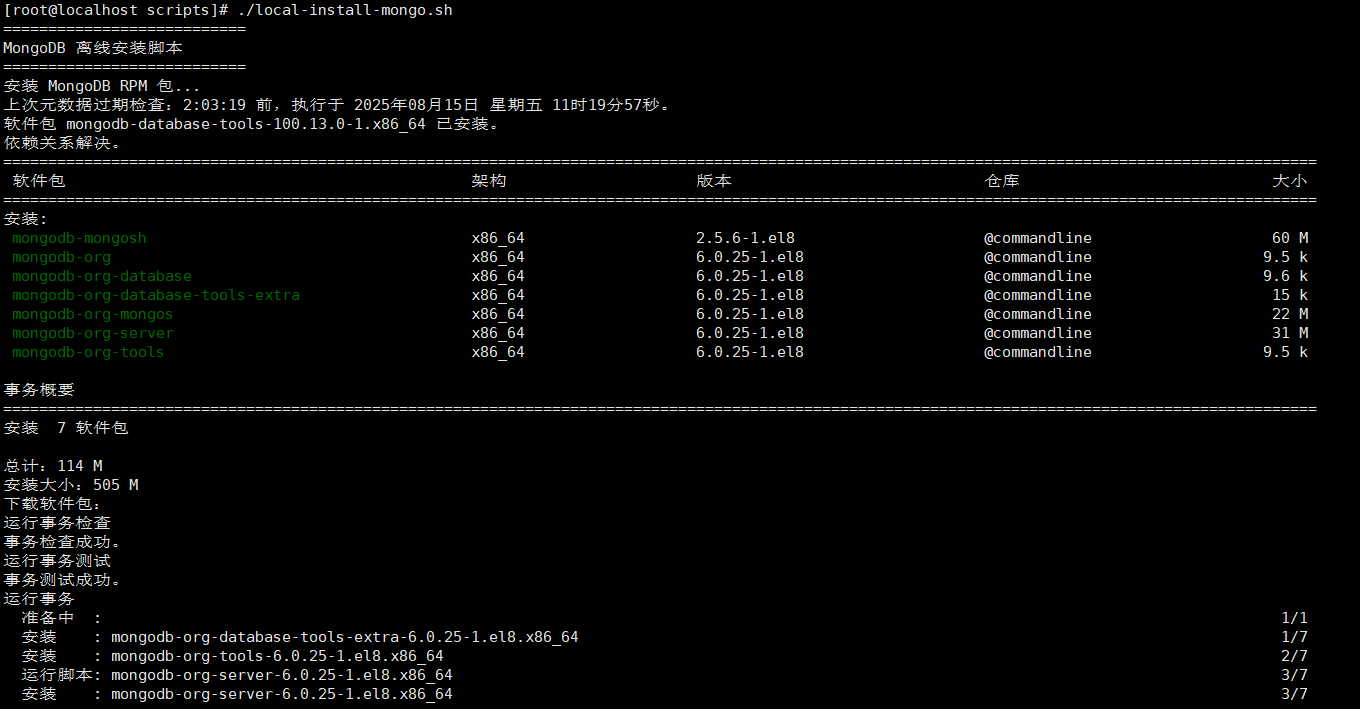Click the "运行脚本" step label

click(57, 675)
